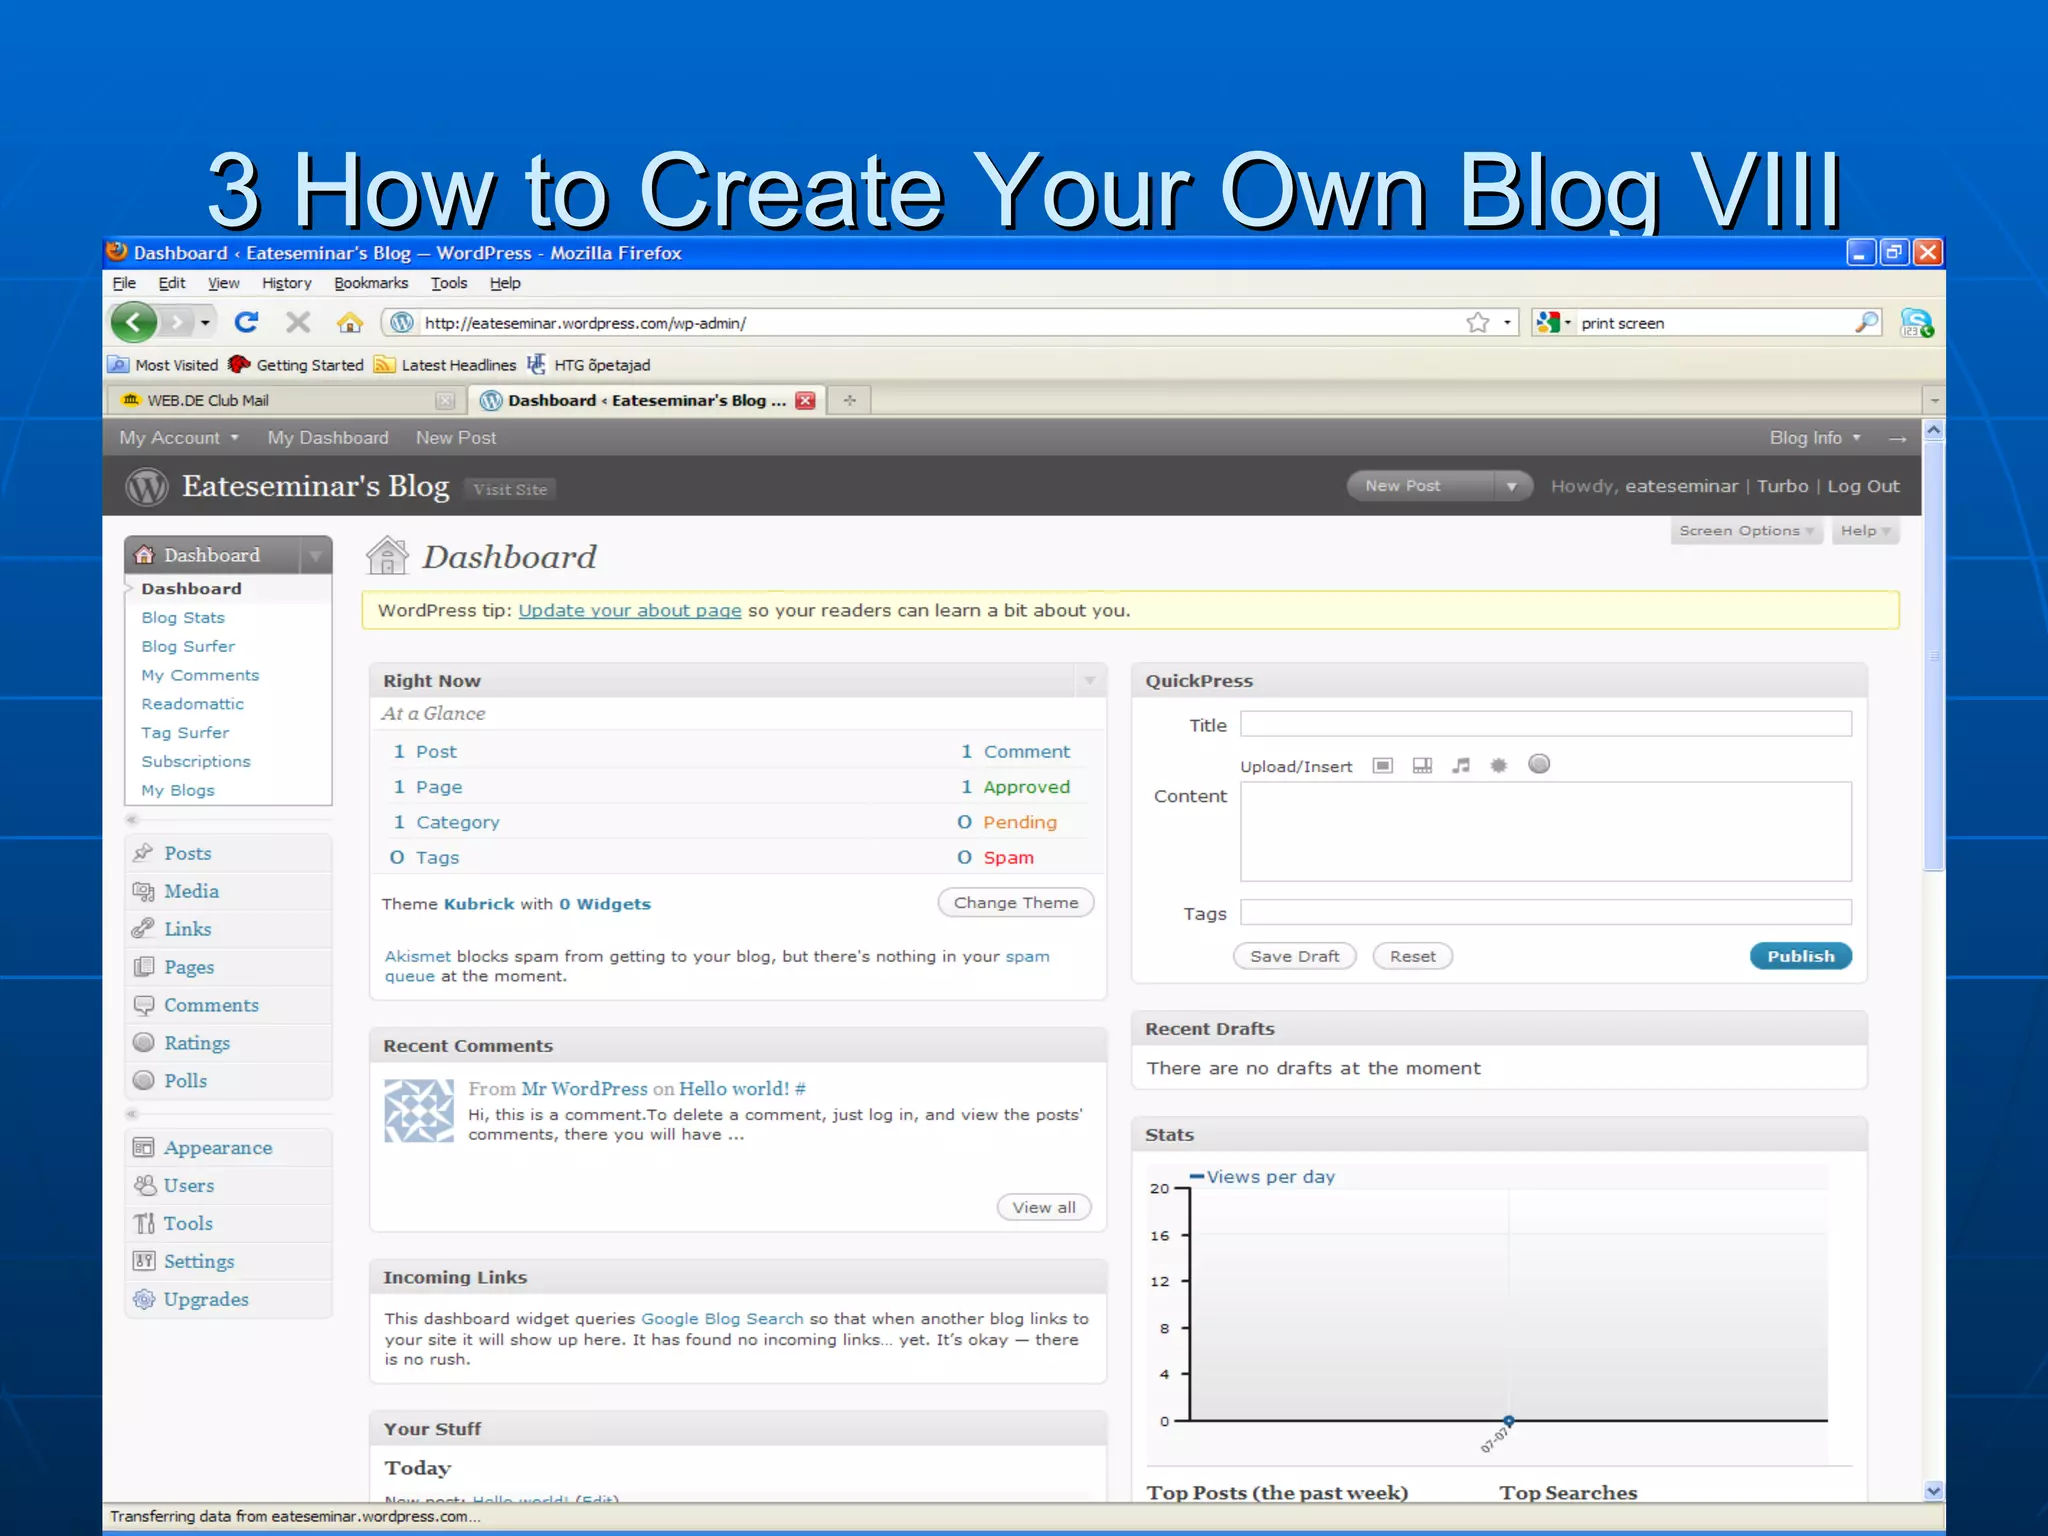The width and height of the screenshot is (2048, 1536).
Task: Open the Tools section in sidebar
Action: click(x=228, y=1224)
